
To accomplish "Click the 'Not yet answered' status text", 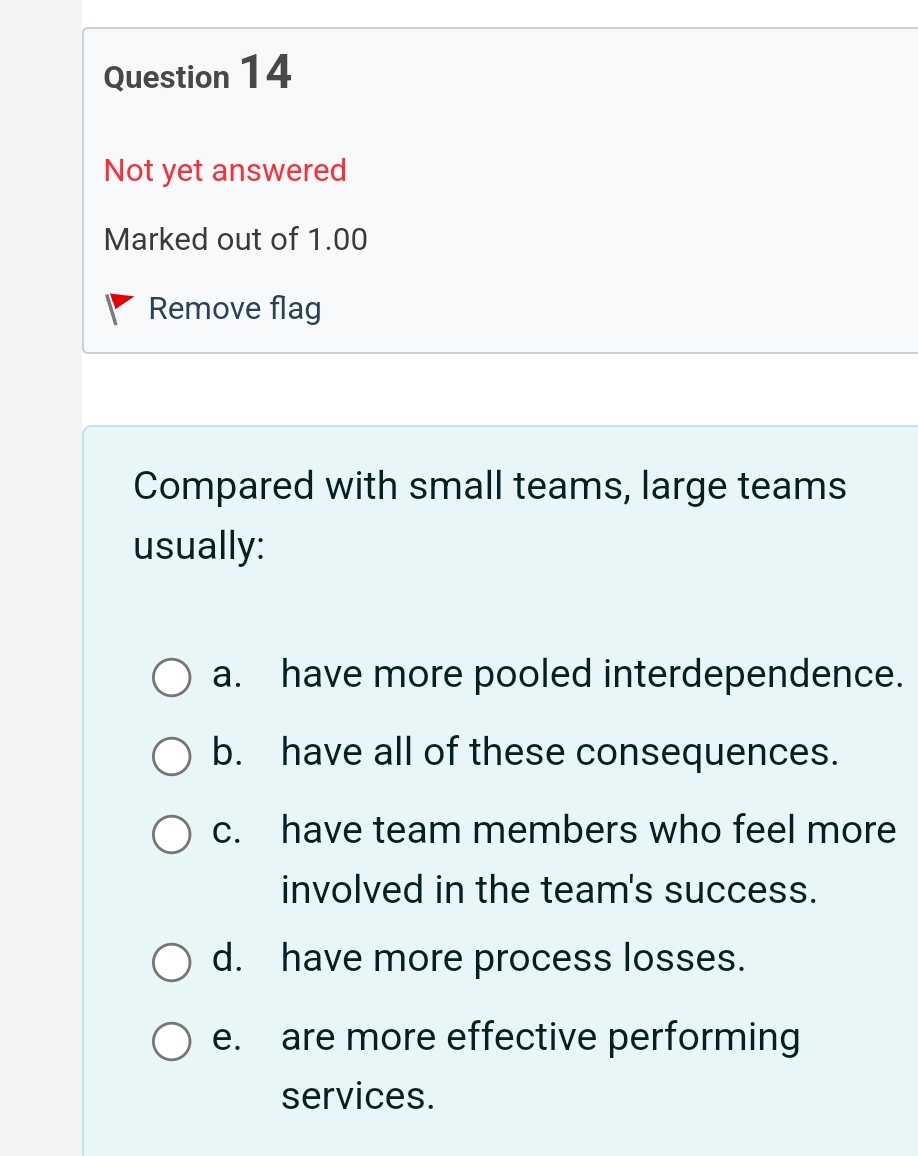I will click(225, 171).
